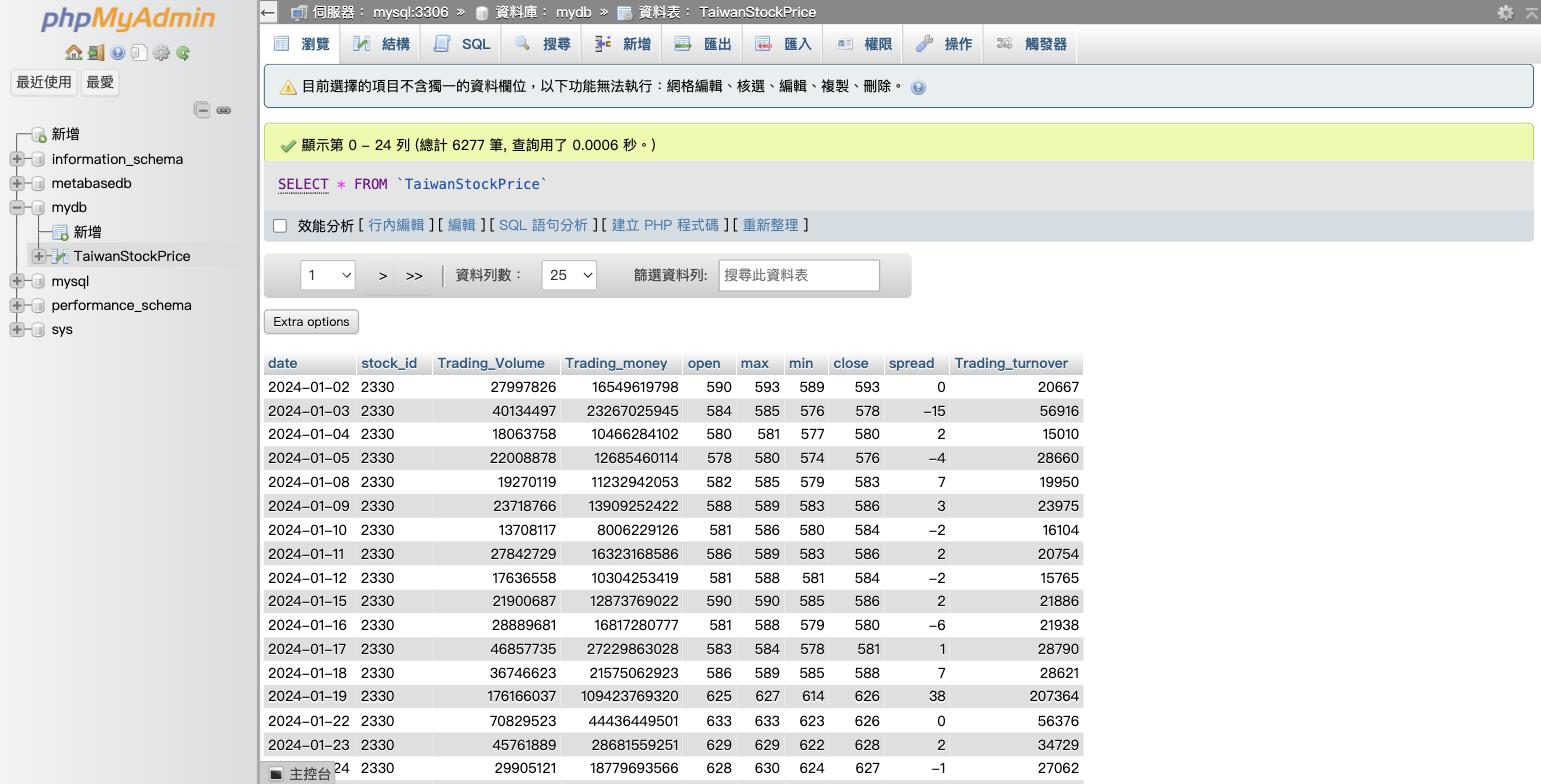Collapse all tree nodes icon
The image size is (1541, 784).
202,110
